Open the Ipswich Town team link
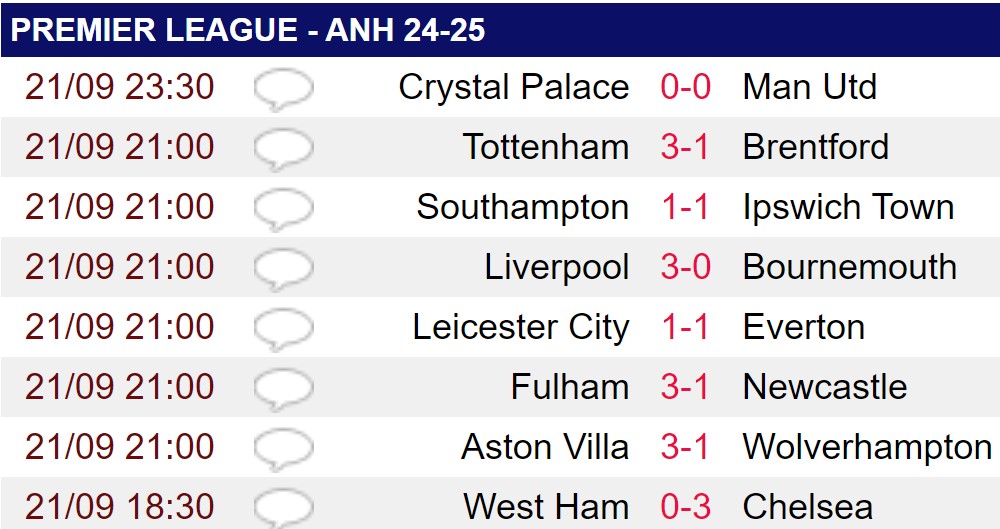Image resolution: width=1000 pixels, height=529 pixels. [x=849, y=208]
